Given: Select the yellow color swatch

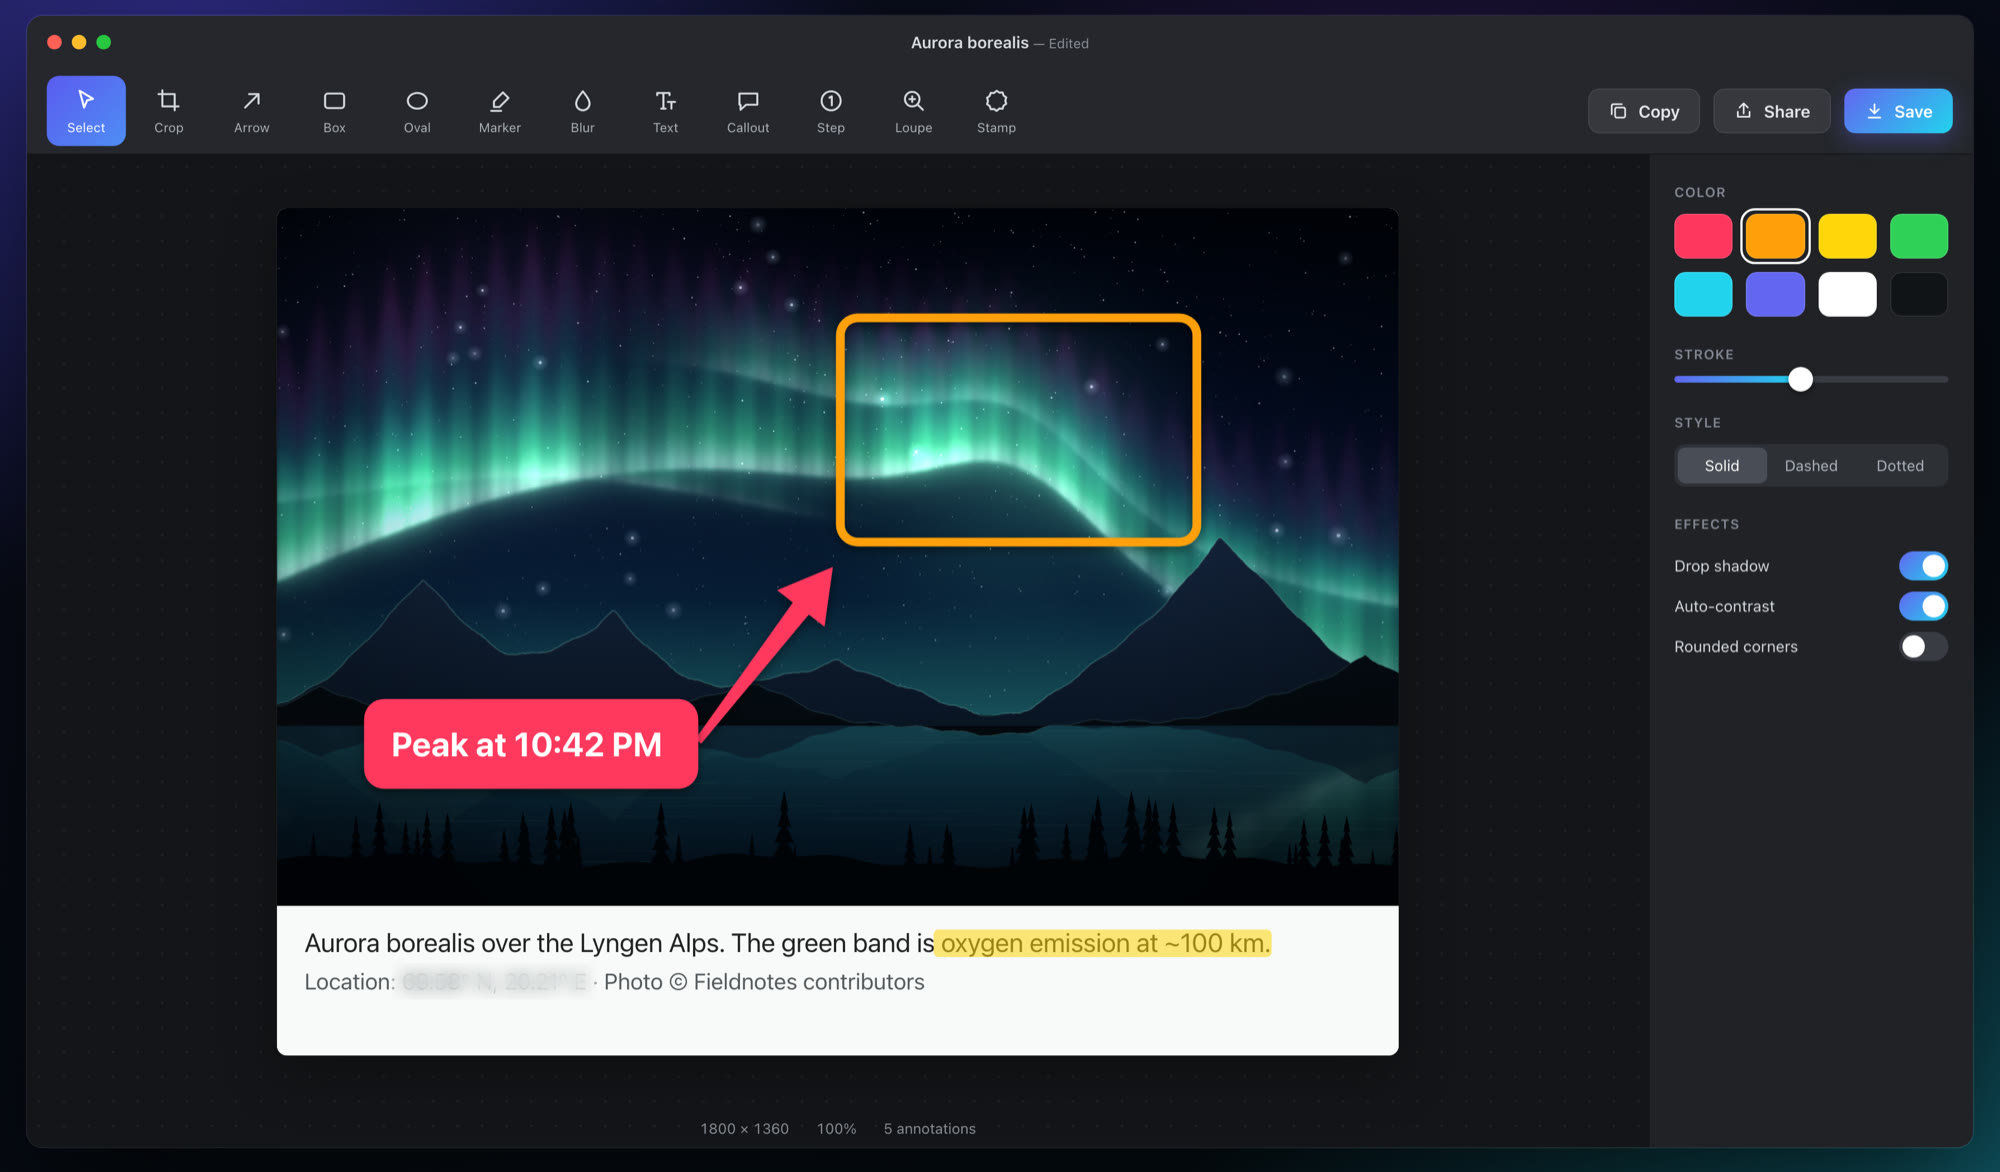Looking at the screenshot, I should pos(1847,236).
